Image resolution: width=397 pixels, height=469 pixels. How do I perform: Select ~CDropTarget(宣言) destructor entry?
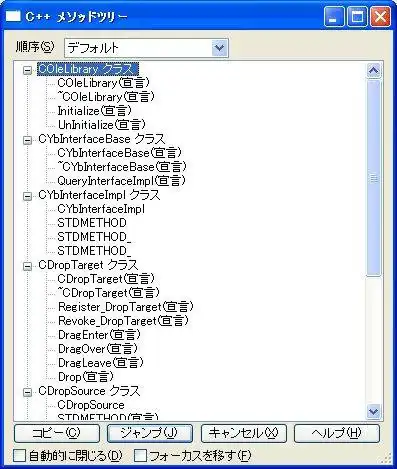click(109, 293)
